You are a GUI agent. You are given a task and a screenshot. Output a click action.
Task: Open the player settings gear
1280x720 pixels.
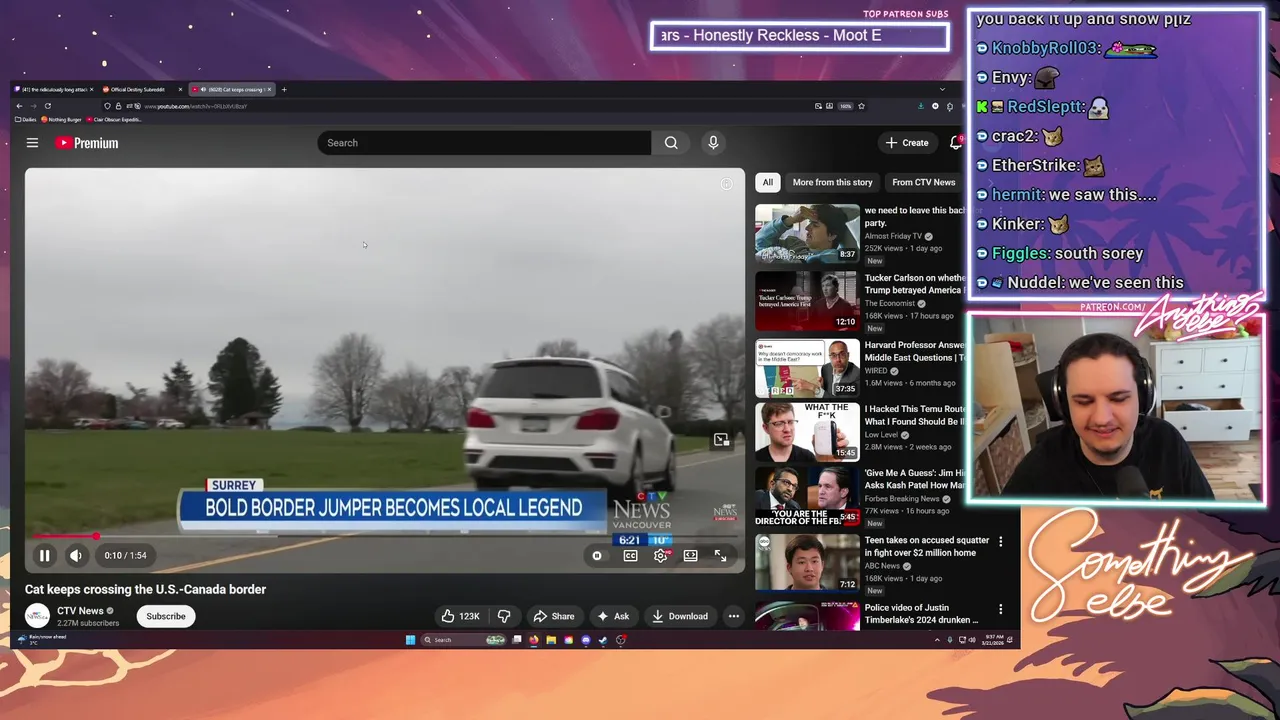(x=660, y=556)
